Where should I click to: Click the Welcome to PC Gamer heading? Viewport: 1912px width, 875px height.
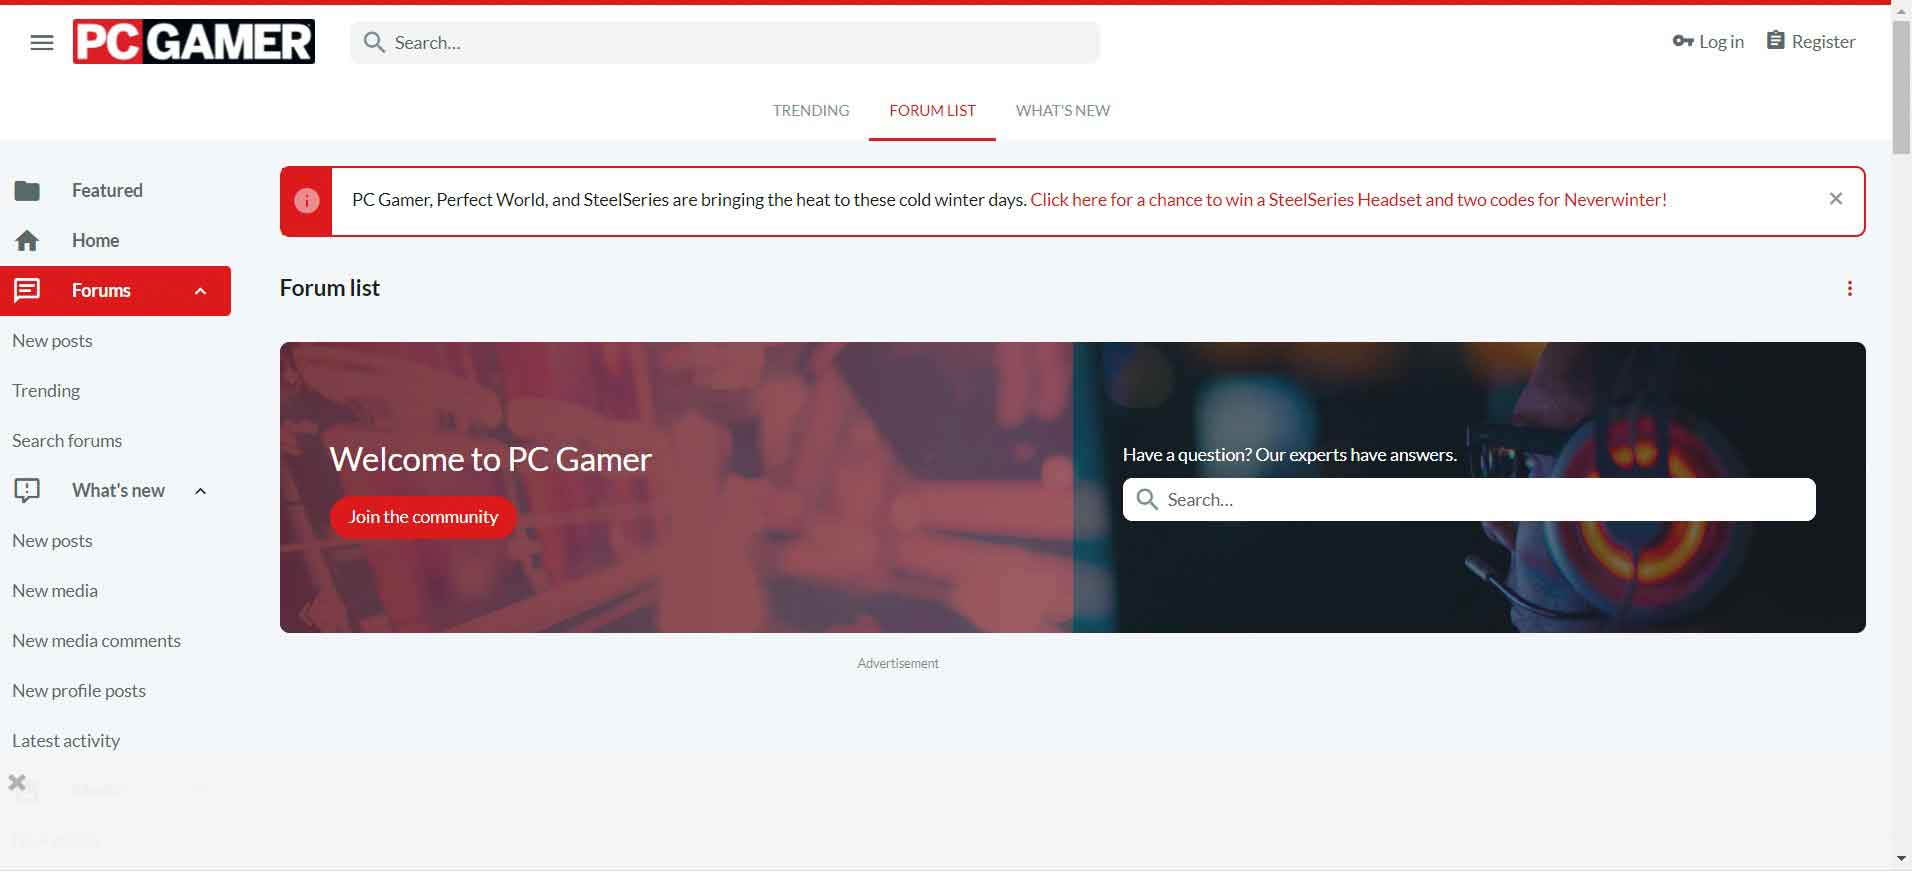(490, 459)
